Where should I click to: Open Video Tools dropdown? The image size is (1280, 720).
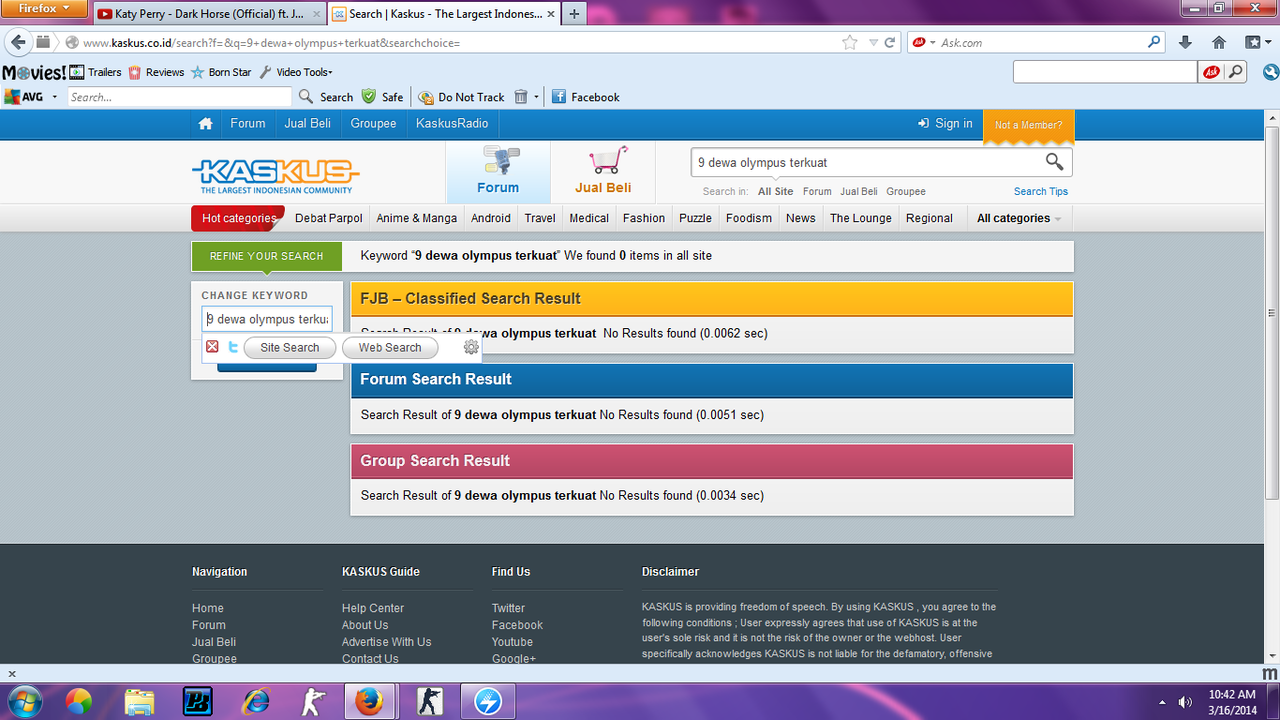click(x=296, y=72)
